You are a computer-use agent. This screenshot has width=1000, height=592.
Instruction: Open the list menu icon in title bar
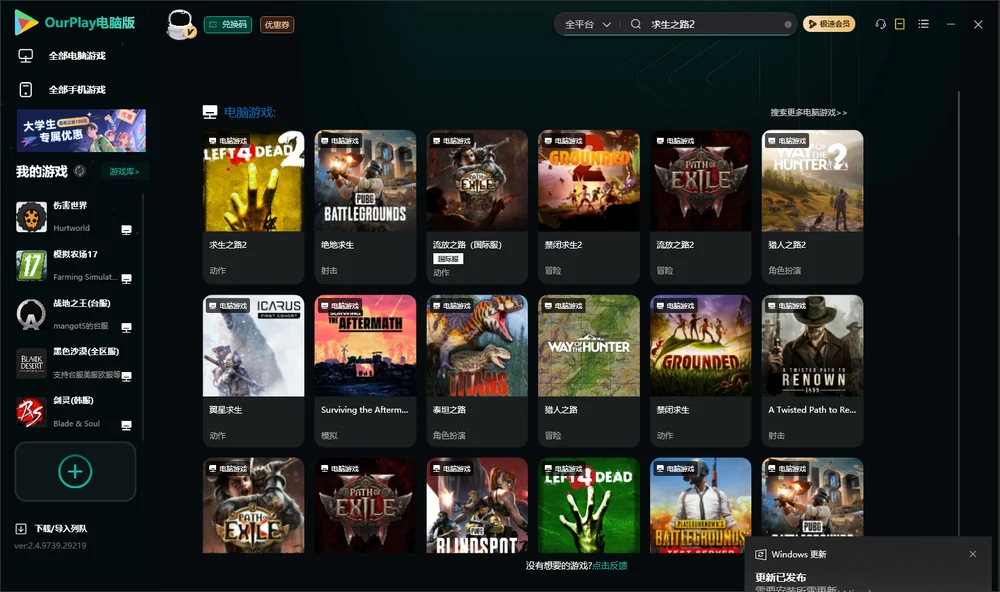923,24
